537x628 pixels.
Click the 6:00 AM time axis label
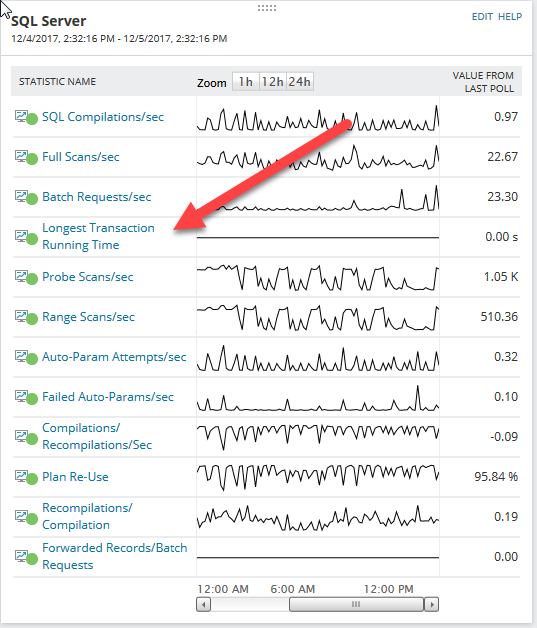coord(292,589)
